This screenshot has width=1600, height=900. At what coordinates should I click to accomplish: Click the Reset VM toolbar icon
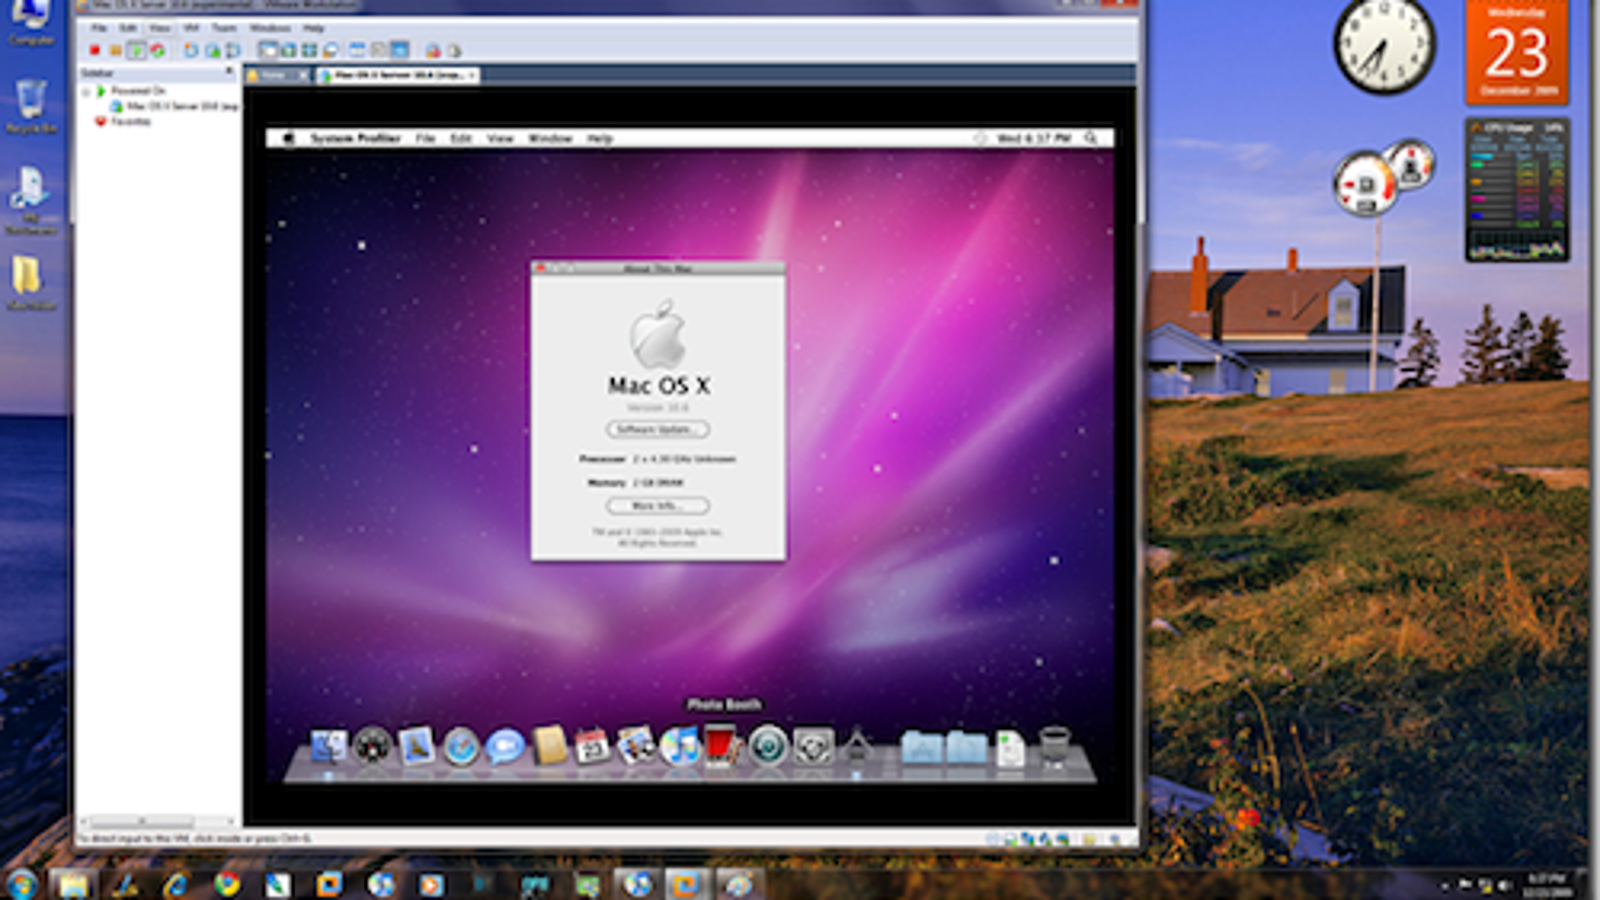coord(157,50)
